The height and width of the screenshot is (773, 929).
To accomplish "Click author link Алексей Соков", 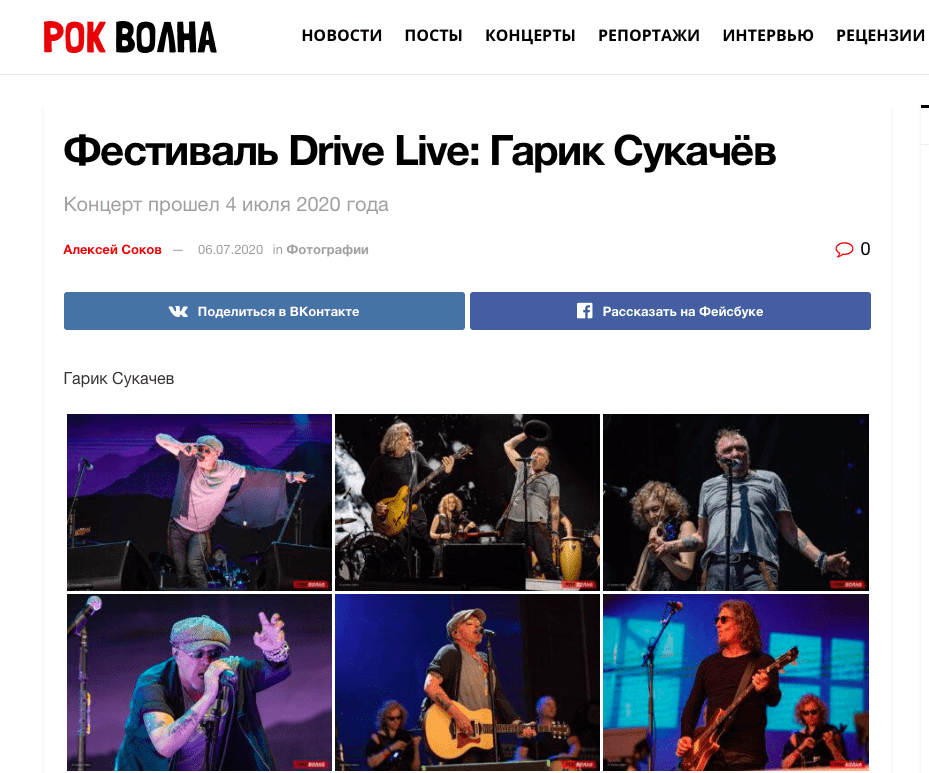I will 113,250.
